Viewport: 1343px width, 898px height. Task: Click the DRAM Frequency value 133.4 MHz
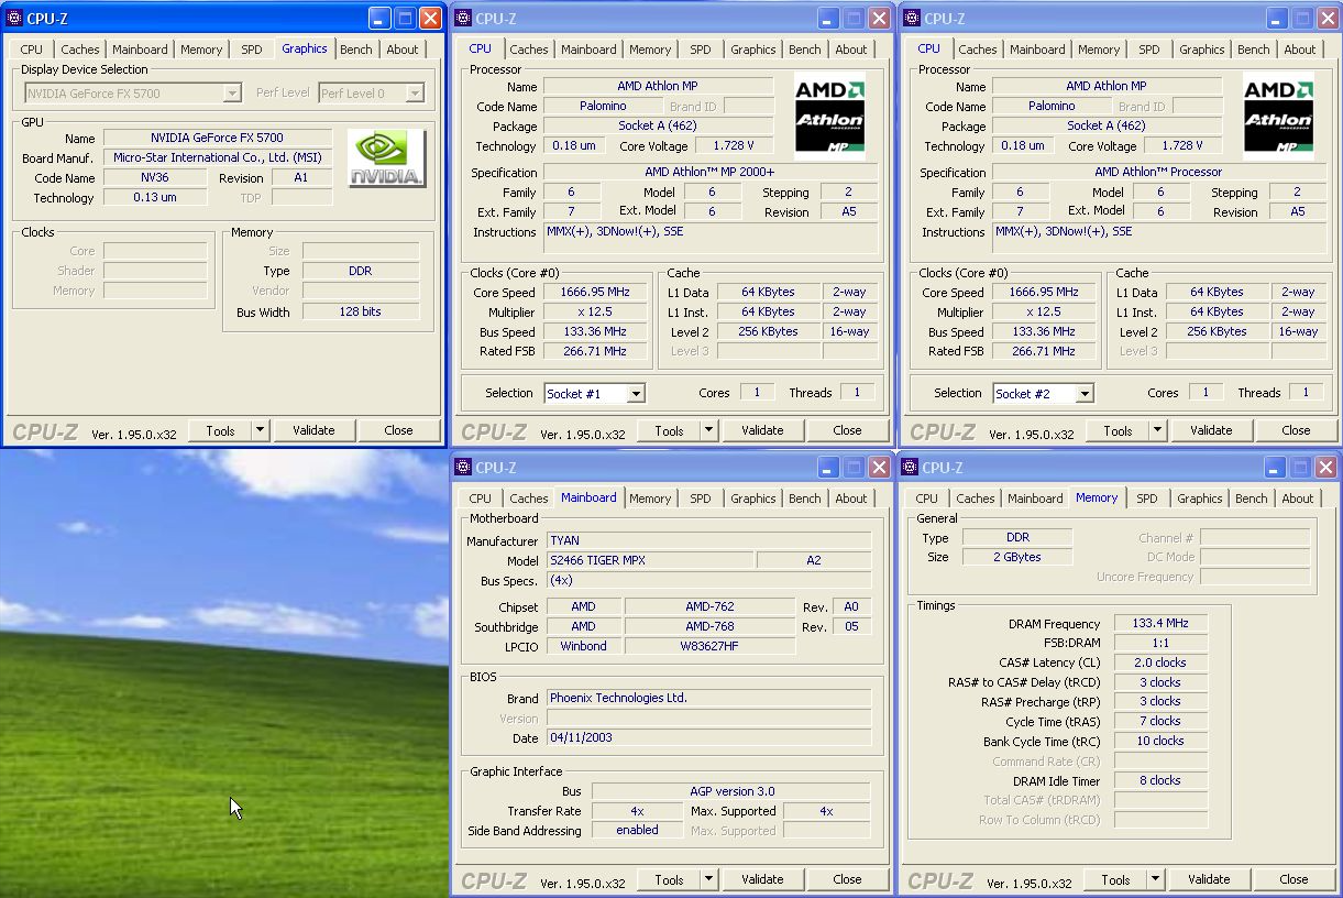tap(1160, 623)
